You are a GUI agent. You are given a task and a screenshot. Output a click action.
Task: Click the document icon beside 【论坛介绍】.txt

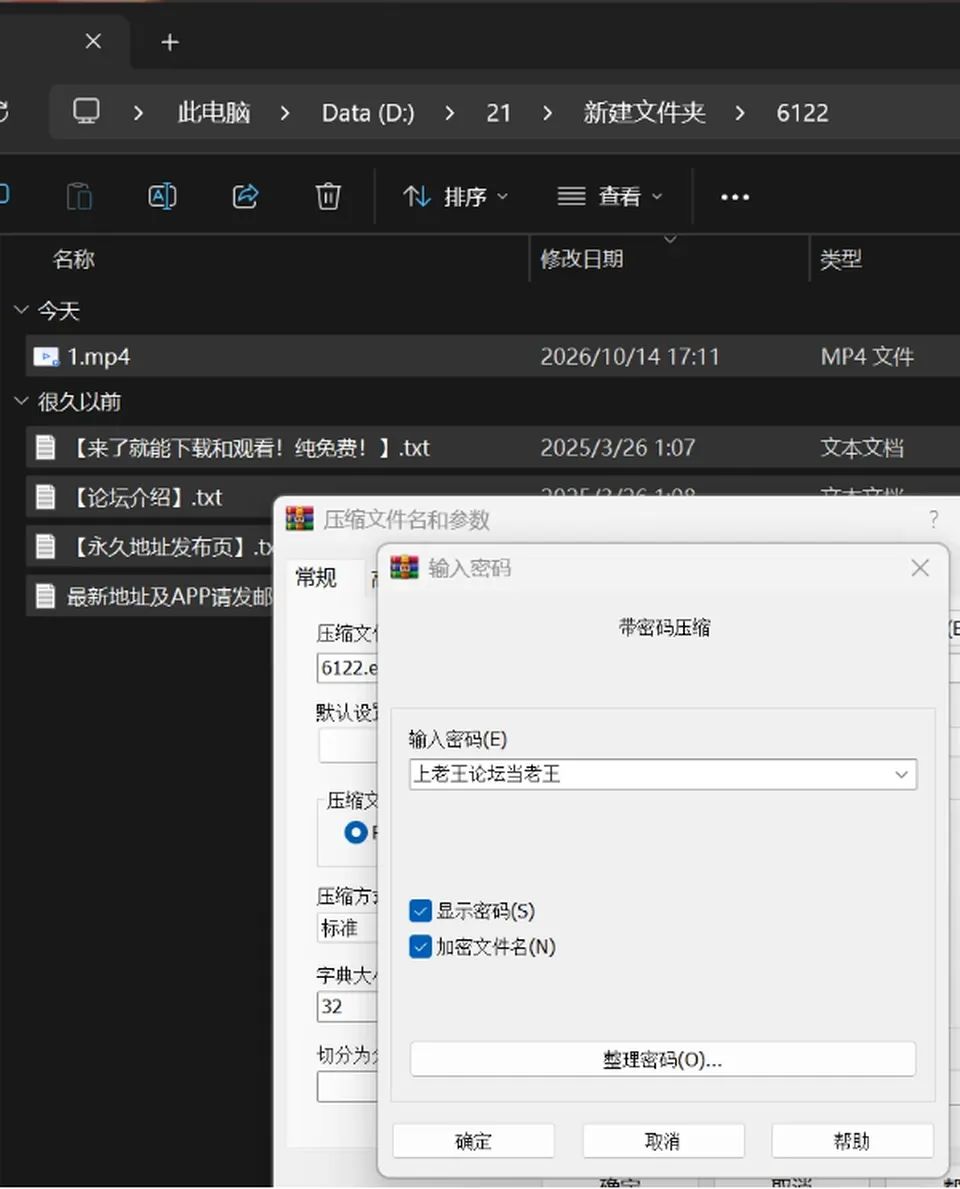point(45,497)
